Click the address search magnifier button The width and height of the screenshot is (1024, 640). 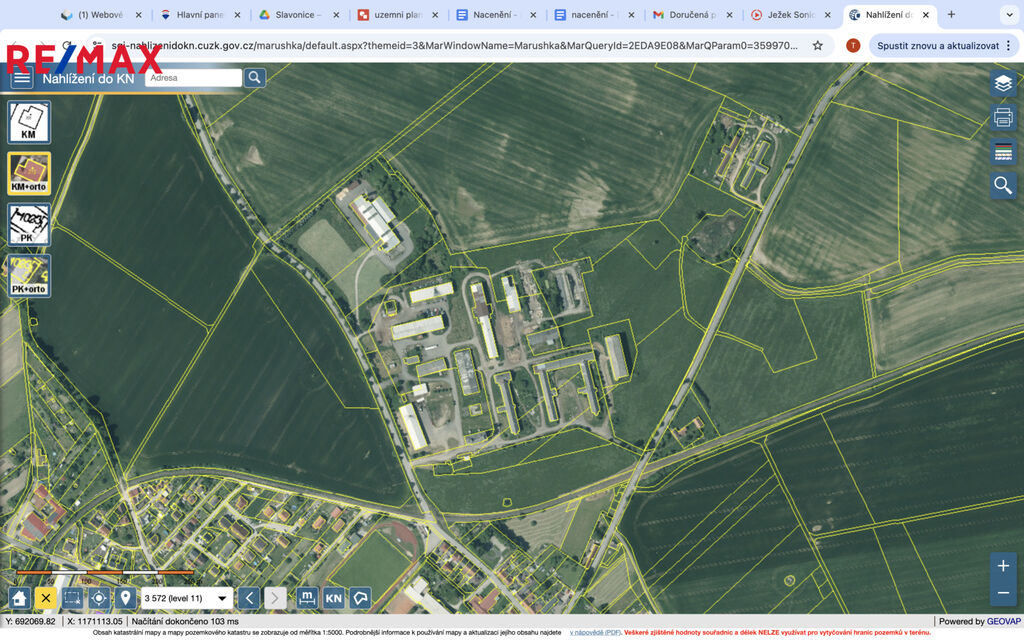point(255,78)
